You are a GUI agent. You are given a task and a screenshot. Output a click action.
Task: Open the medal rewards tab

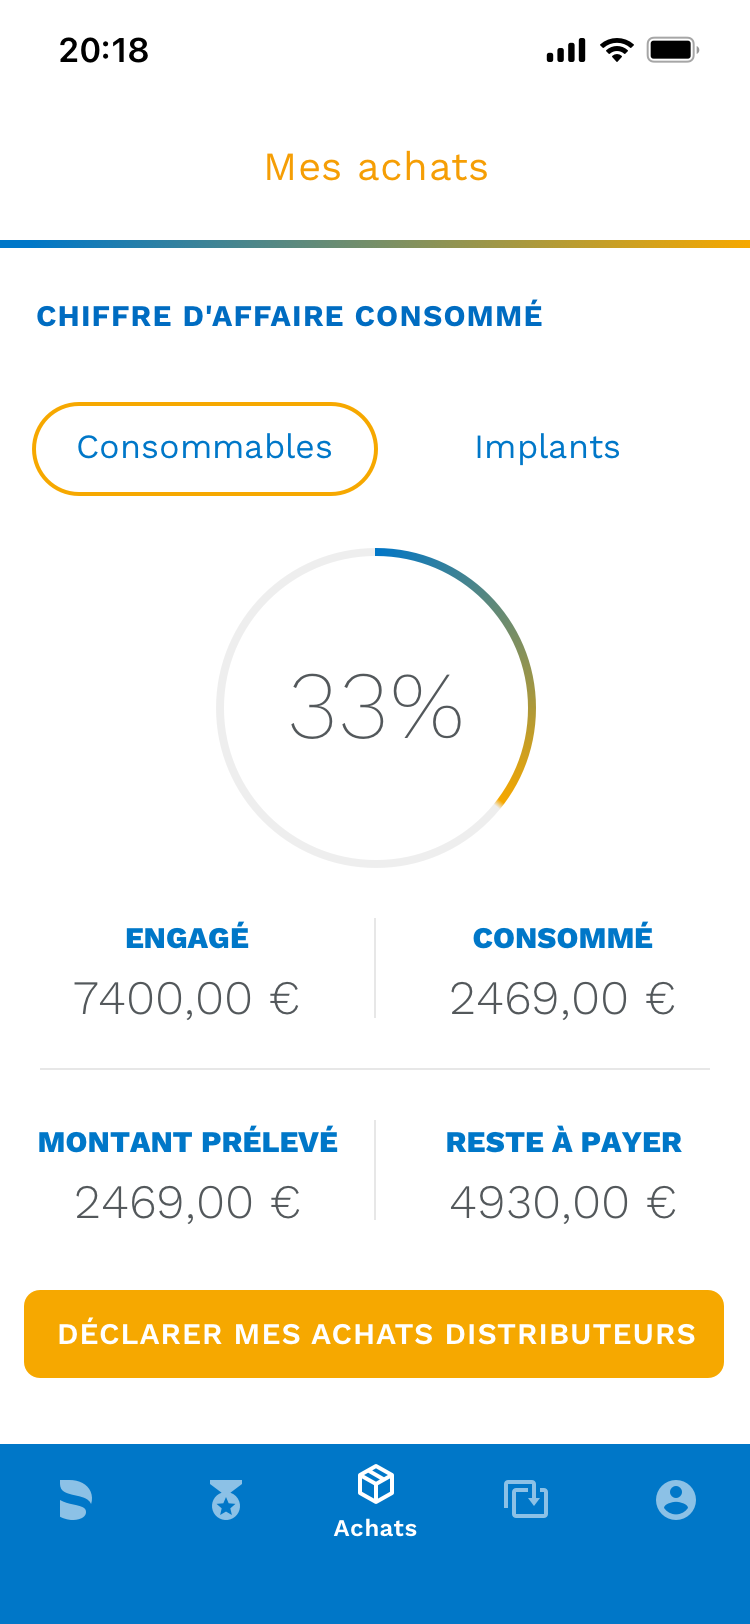226,1500
